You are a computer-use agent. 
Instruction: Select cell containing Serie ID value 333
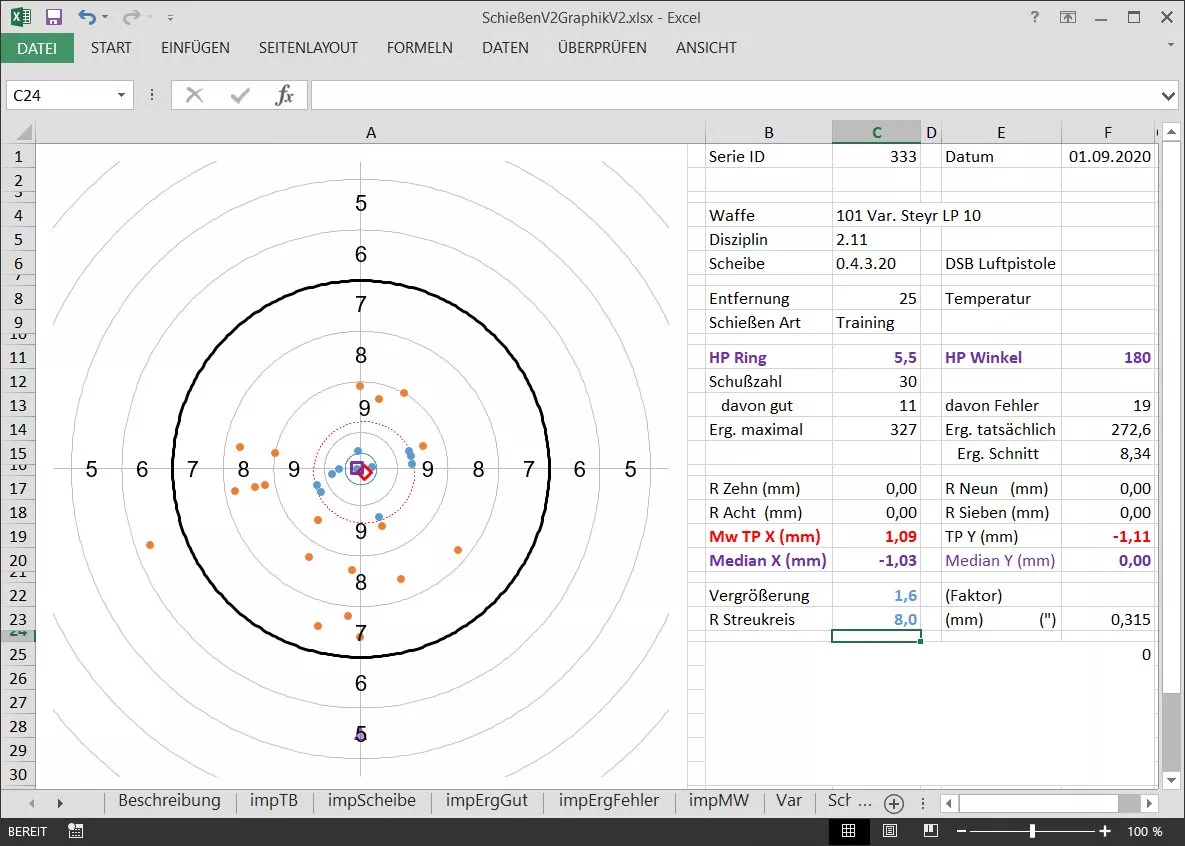point(876,156)
